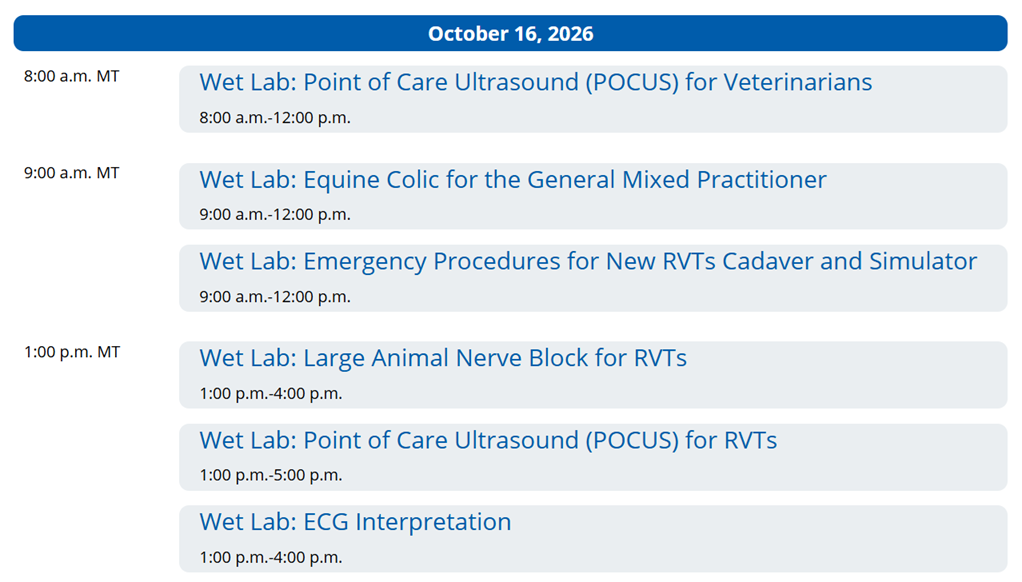Click the October 16, 2026 date header

[x=510, y=33]
